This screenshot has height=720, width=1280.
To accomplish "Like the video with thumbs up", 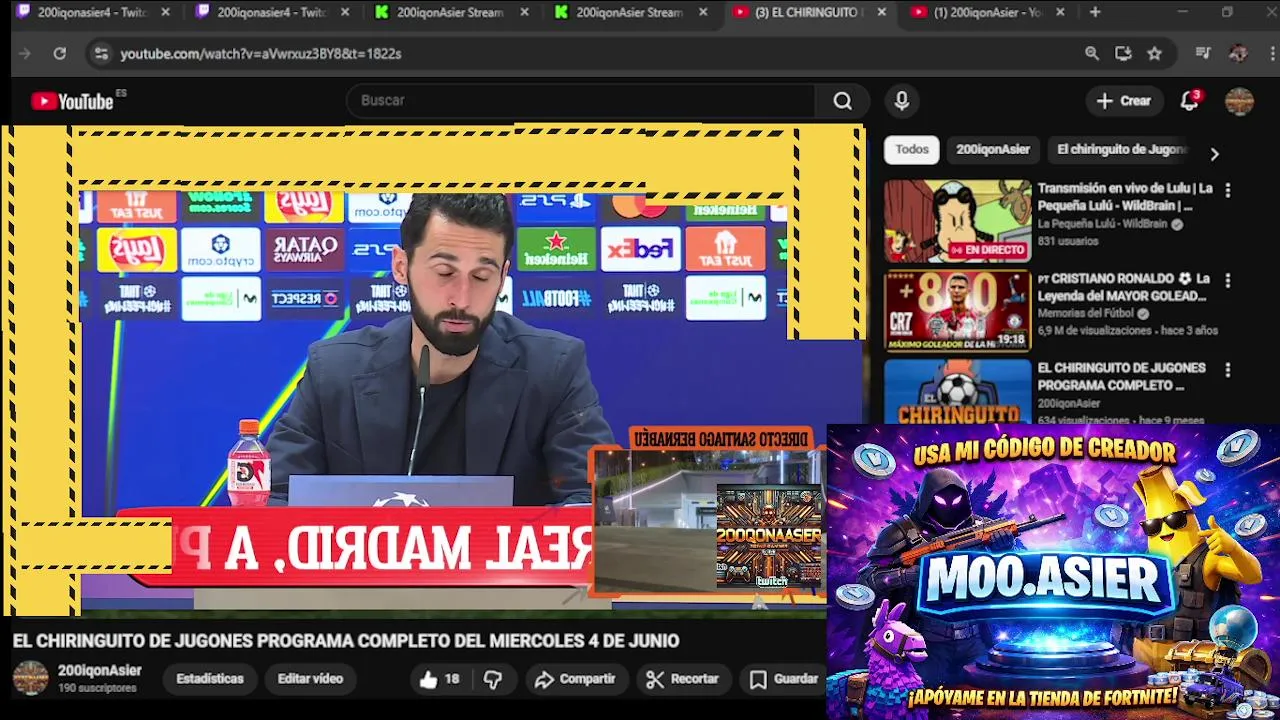I will coord(439,679).
